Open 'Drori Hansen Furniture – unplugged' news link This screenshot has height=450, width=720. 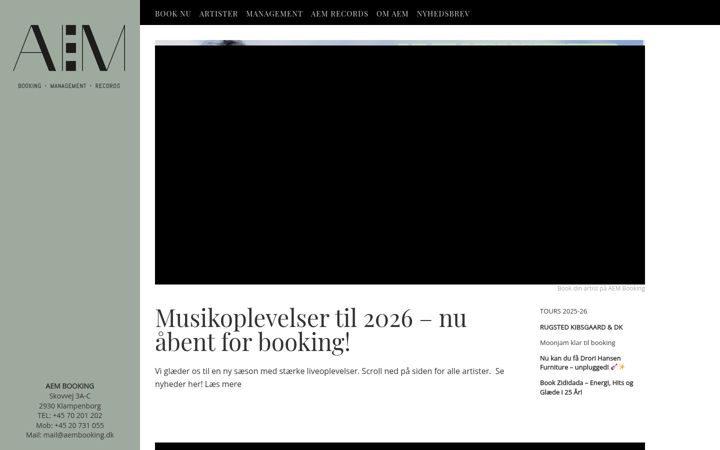pyautogui.click(x=582, y=363)
